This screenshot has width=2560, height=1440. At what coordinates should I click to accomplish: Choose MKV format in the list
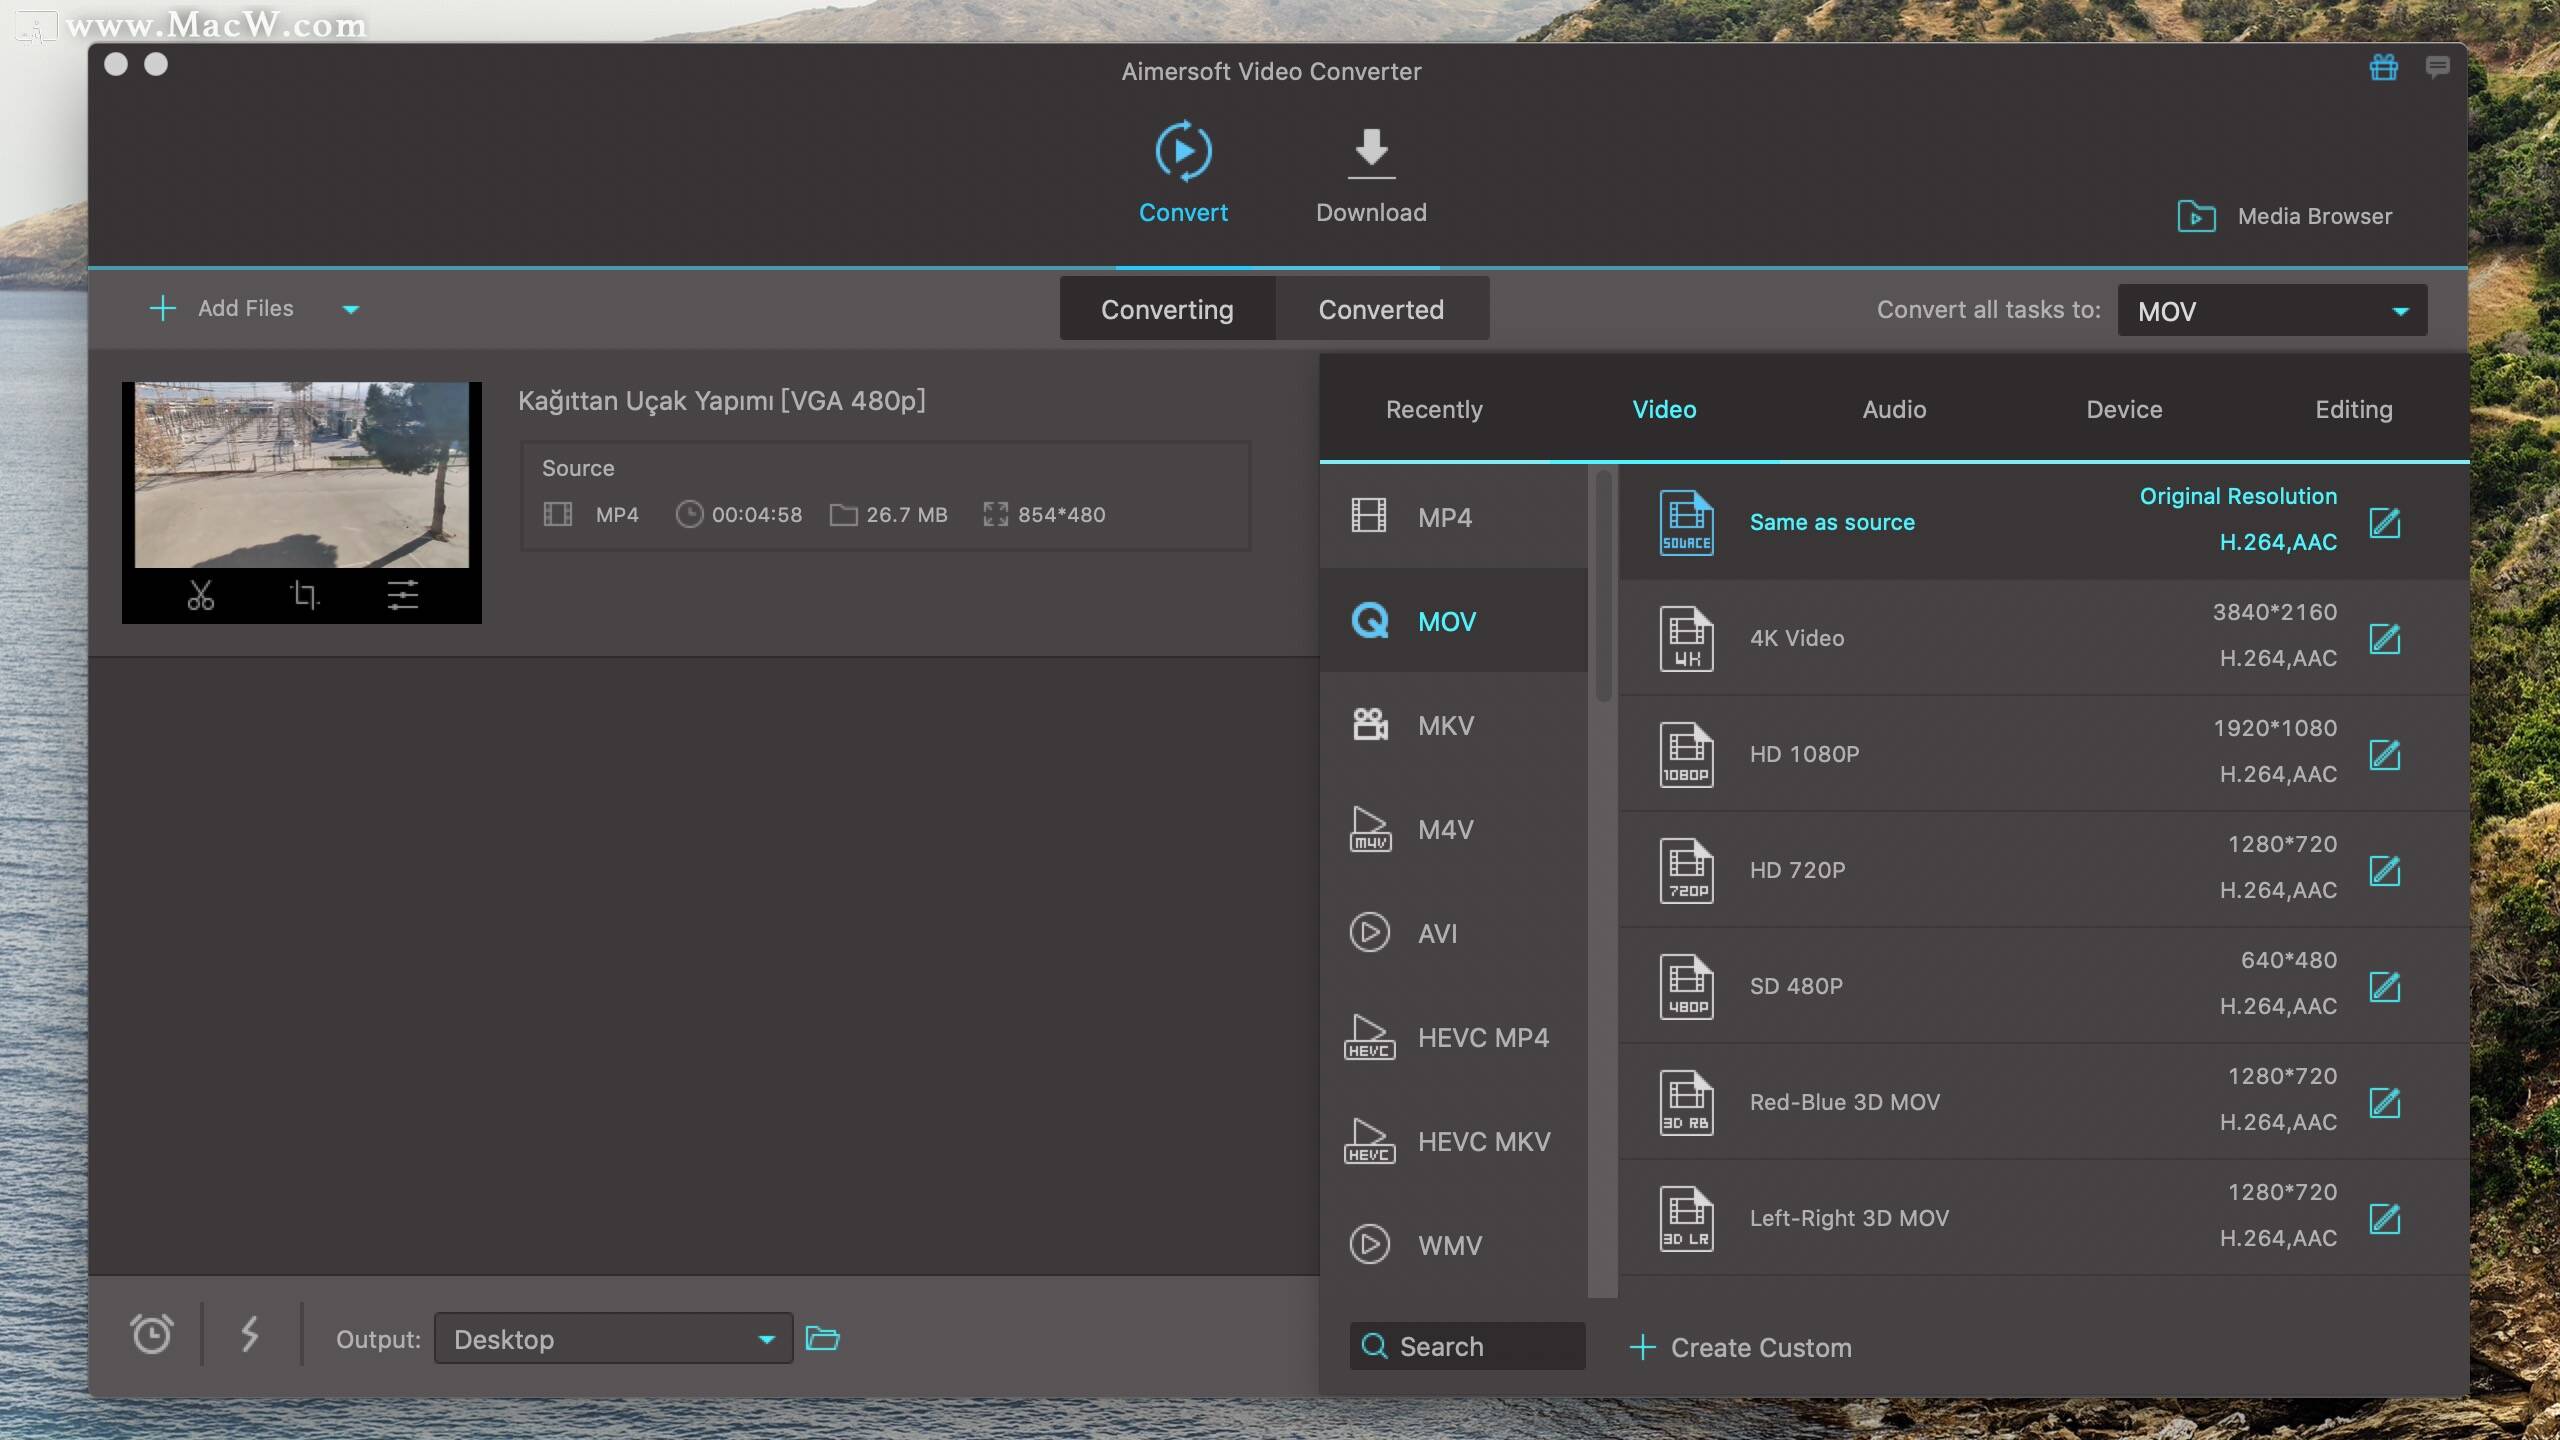(1453, 725)
